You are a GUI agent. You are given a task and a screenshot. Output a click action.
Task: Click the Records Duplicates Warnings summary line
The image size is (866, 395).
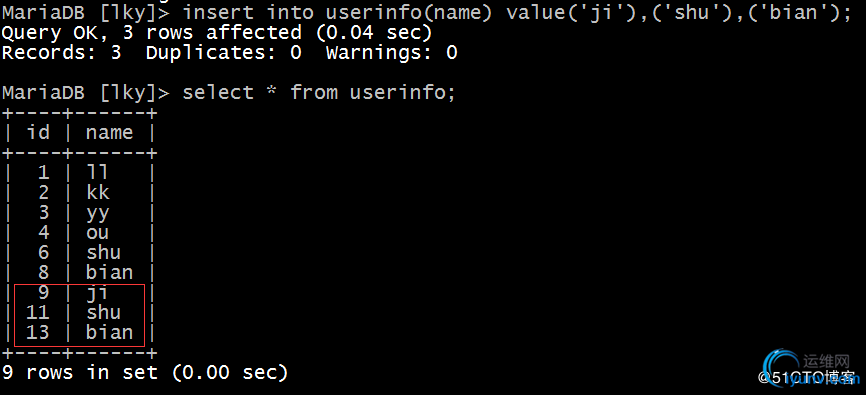coord(230,53)
